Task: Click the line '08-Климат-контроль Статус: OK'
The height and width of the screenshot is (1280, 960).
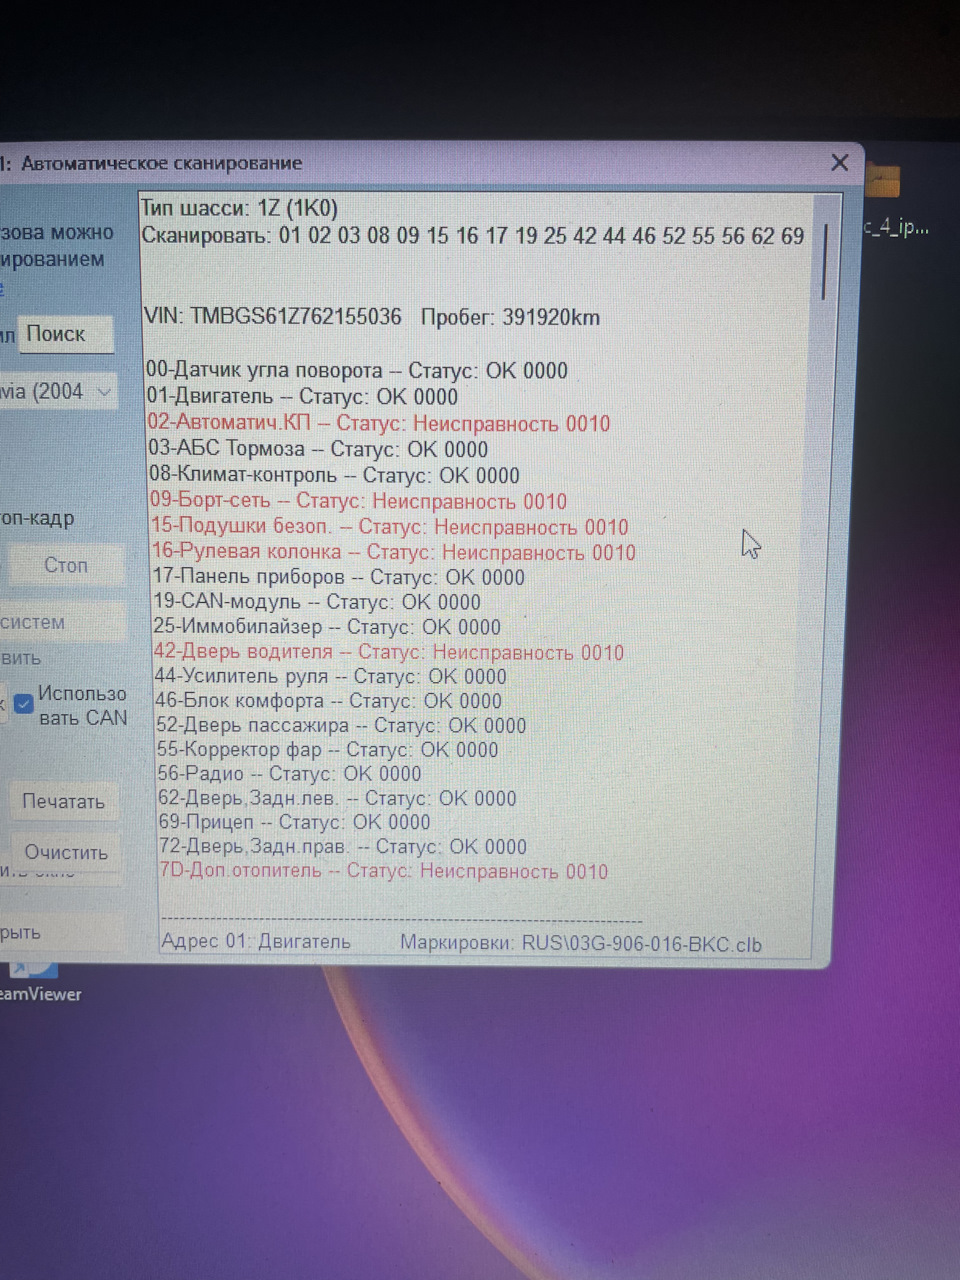Action: (x=335, y=475)
